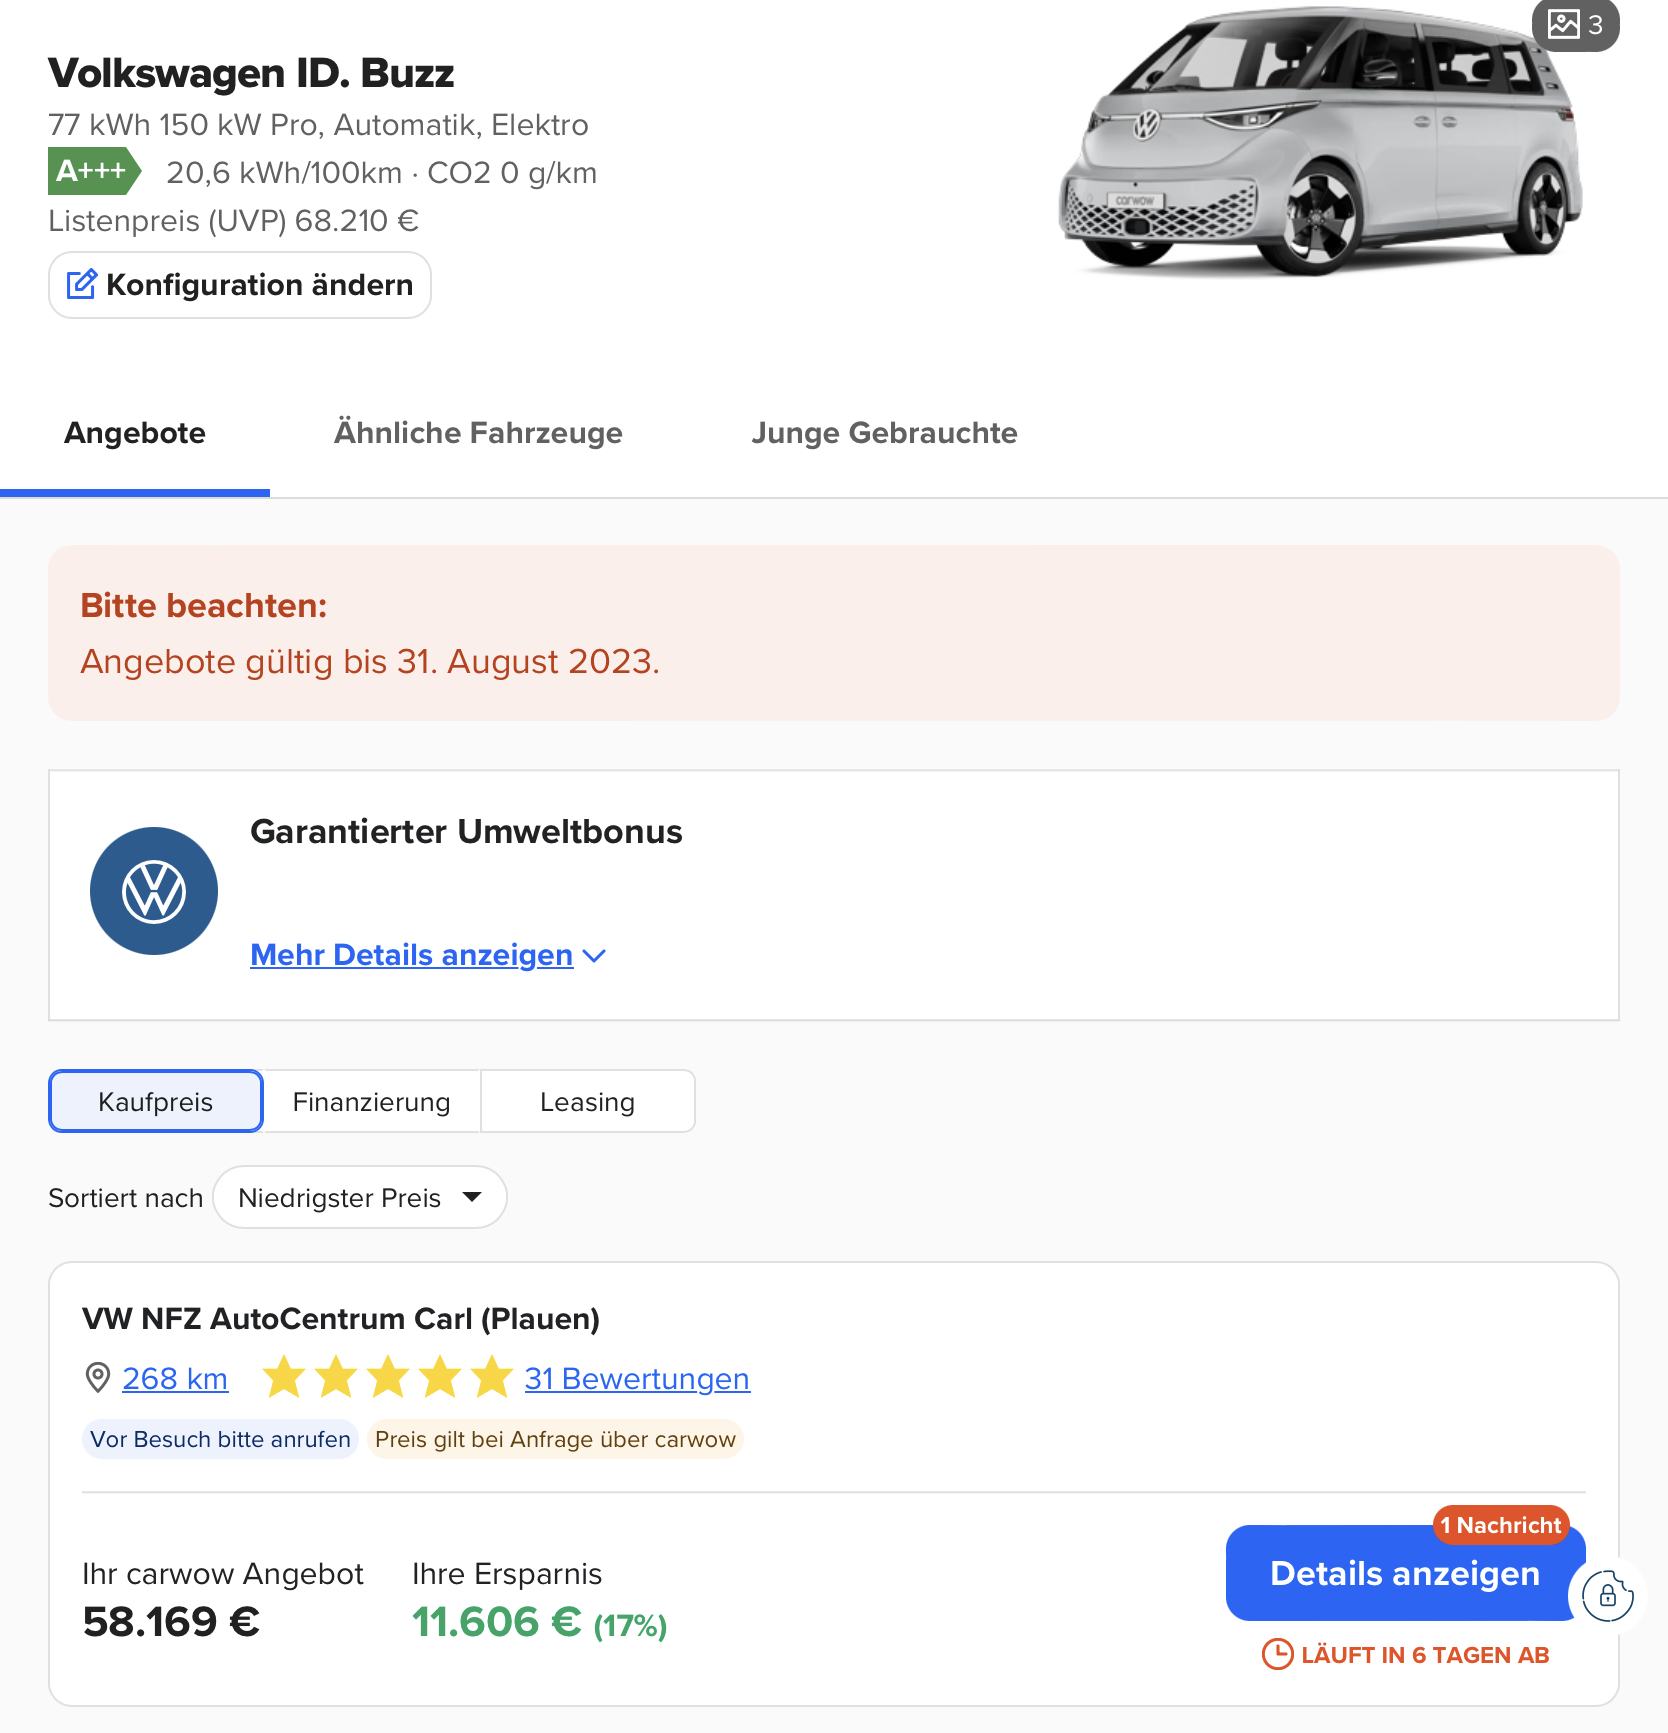Click the Volkswagen logo badge
This screenshot has width=1668, height=1733.
[x=154, y=891]
